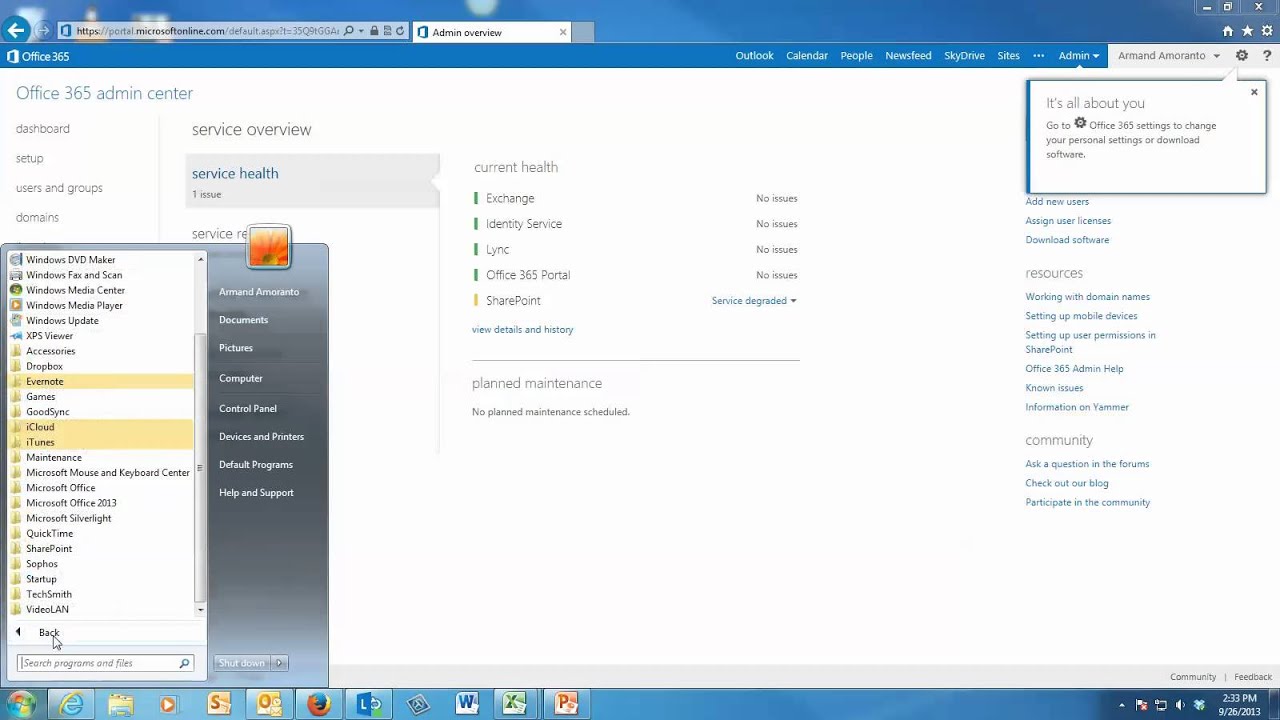Viewport: 1280px width, 720px height.
Task: Select the service health tab
Action: (312, 181)
